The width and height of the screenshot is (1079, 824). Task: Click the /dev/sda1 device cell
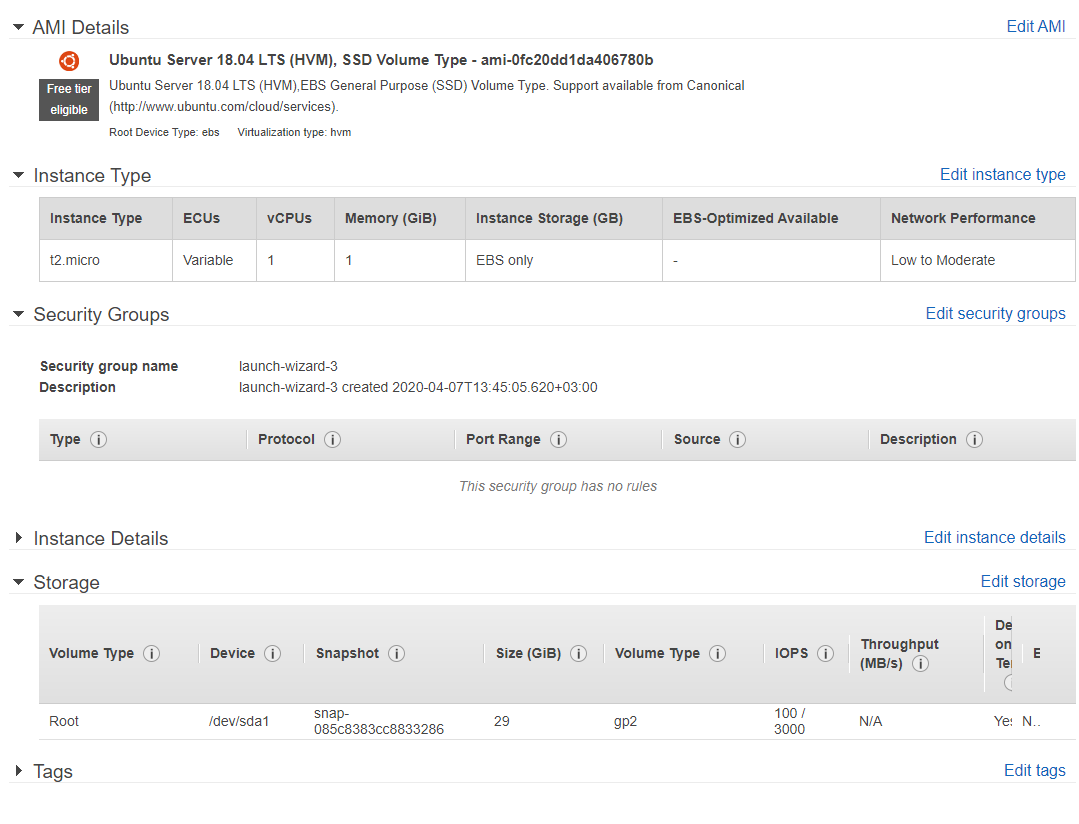point(239,721)
